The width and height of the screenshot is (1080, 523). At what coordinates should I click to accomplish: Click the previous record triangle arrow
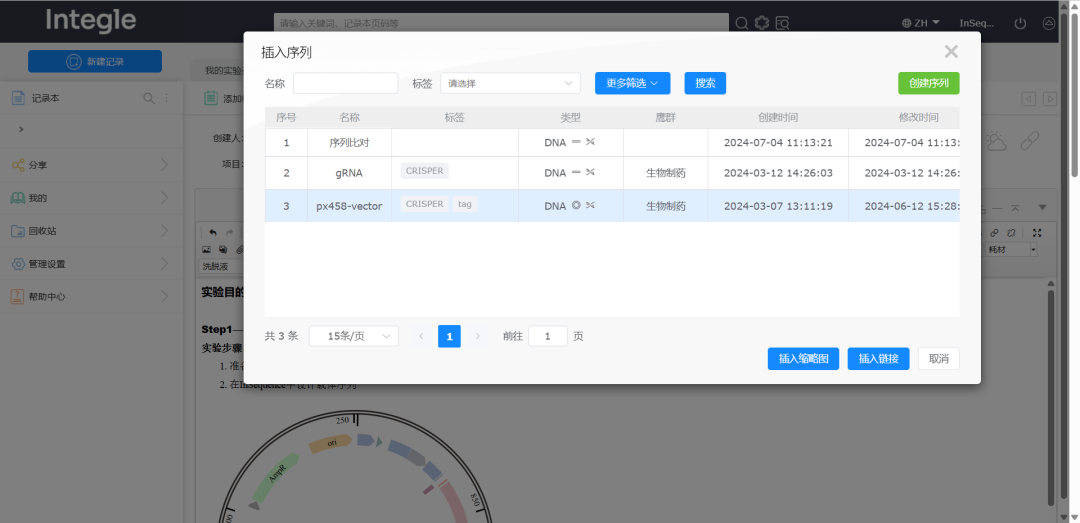click(1028, 99)
